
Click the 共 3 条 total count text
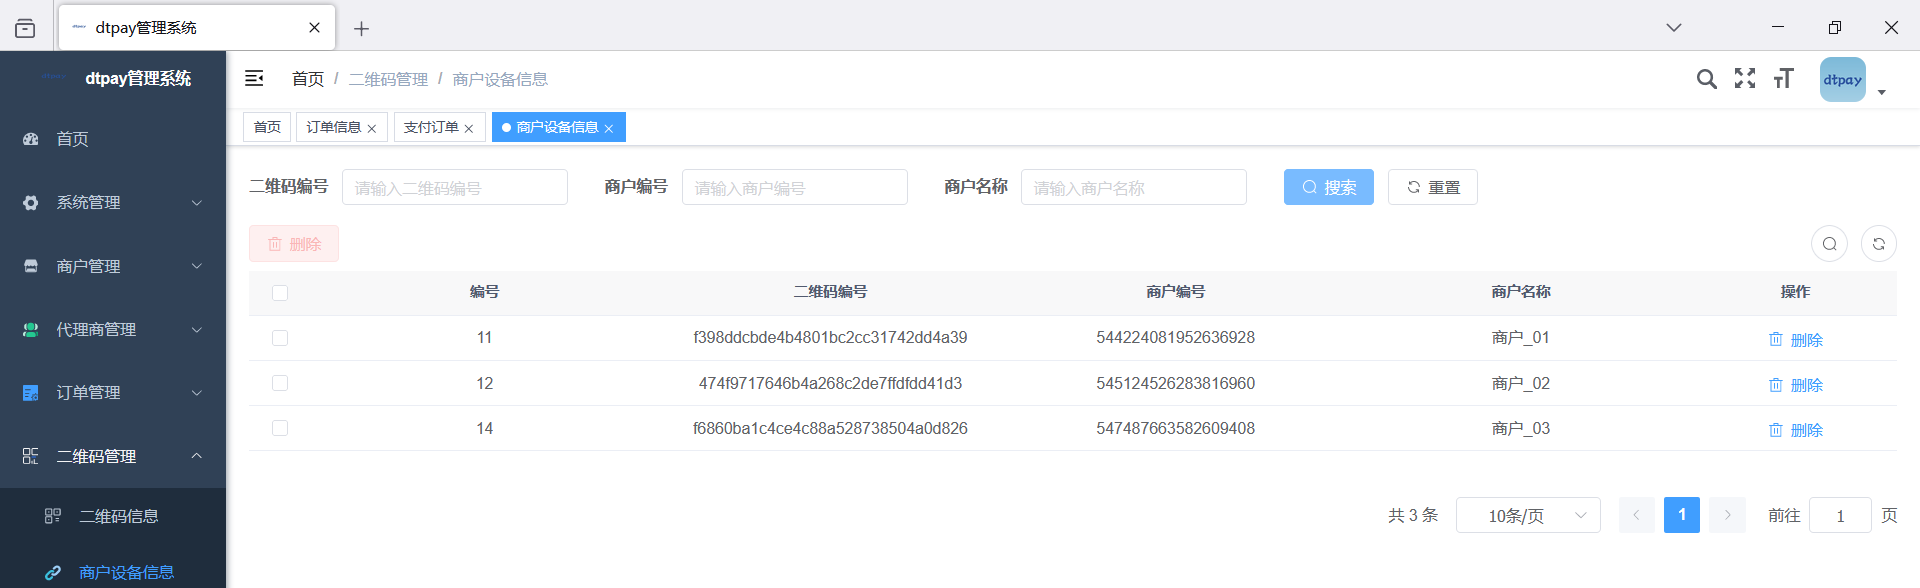1413,515
